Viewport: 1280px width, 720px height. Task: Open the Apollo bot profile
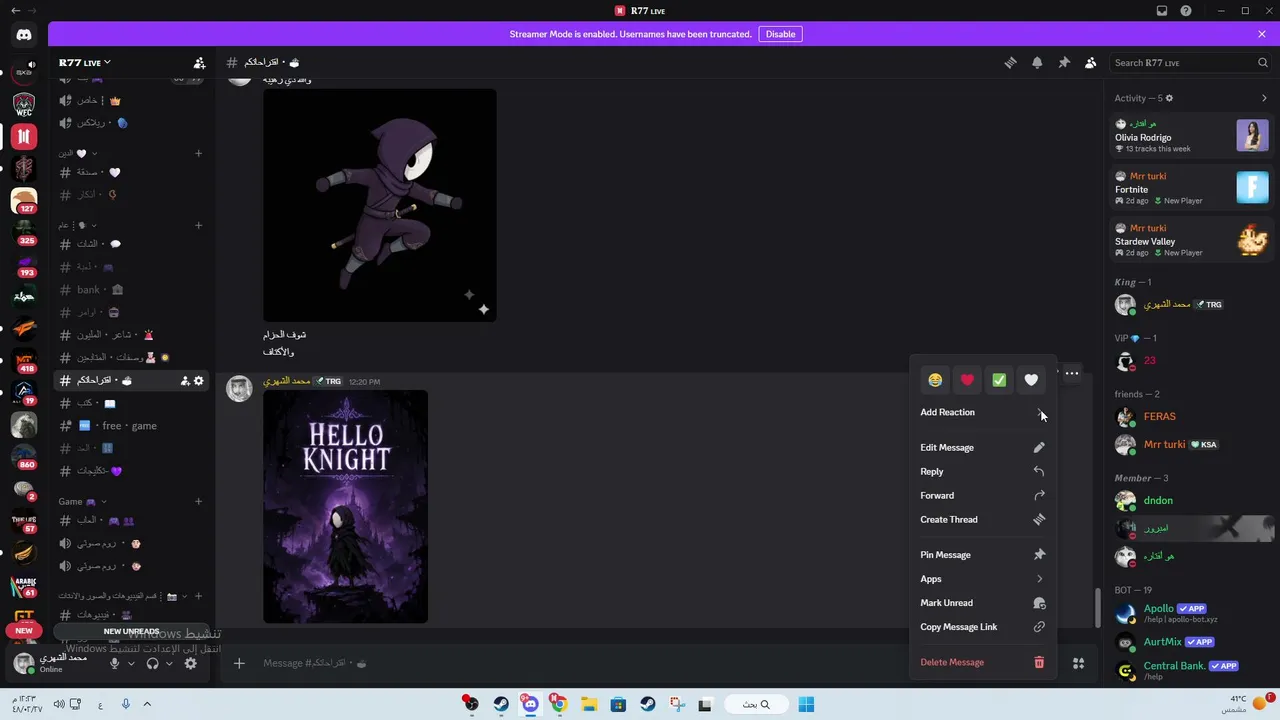click(x=1191, y=613)
